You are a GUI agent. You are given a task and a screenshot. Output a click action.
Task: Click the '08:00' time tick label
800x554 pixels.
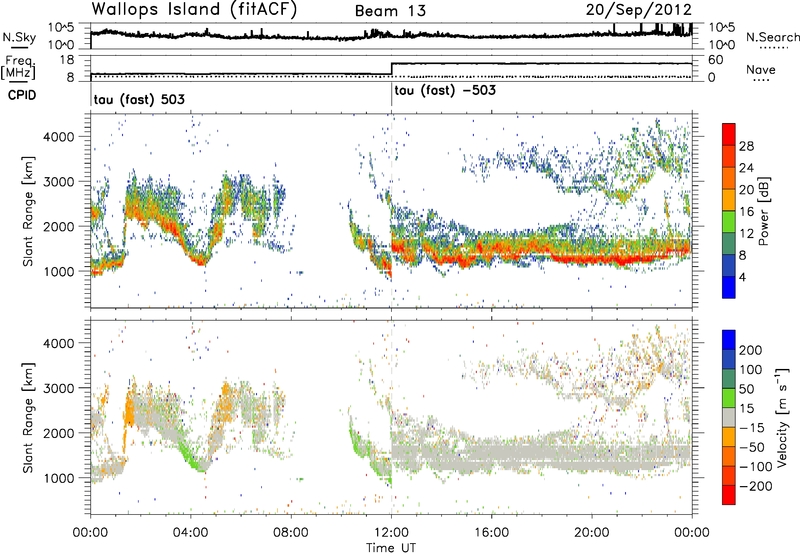click(x=291, y=533)
